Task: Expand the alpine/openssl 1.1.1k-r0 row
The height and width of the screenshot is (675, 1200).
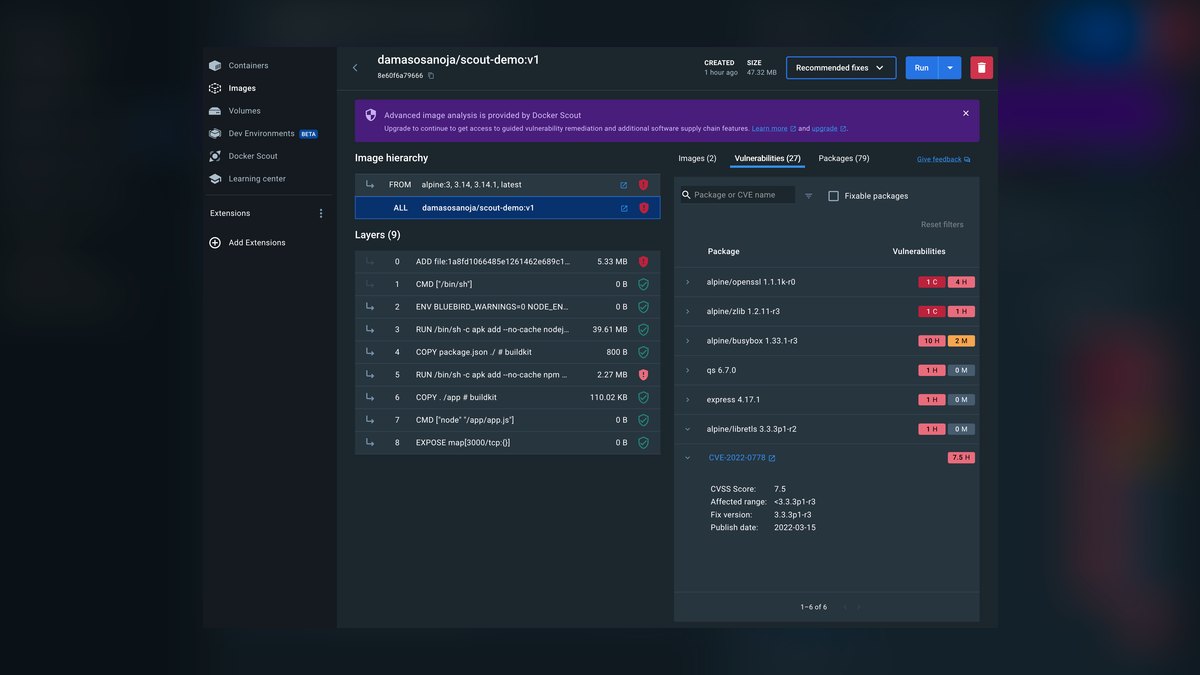Action: (688, 282)
